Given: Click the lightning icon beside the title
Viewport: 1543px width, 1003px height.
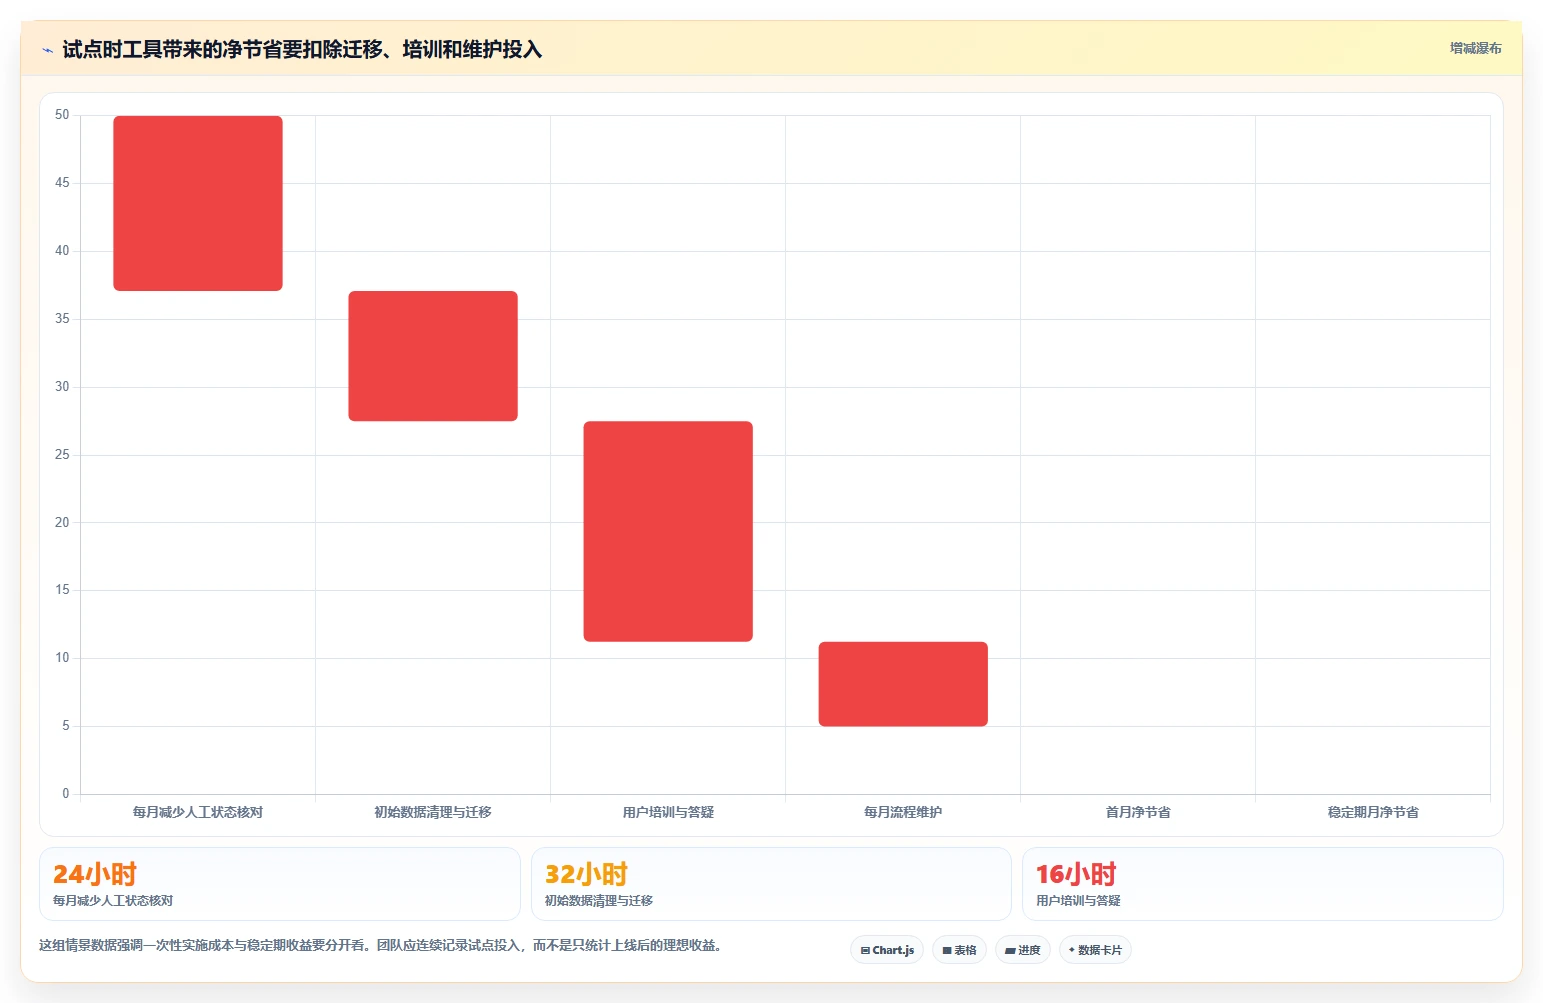Looking at the screenshot, I should coord(47,50).
